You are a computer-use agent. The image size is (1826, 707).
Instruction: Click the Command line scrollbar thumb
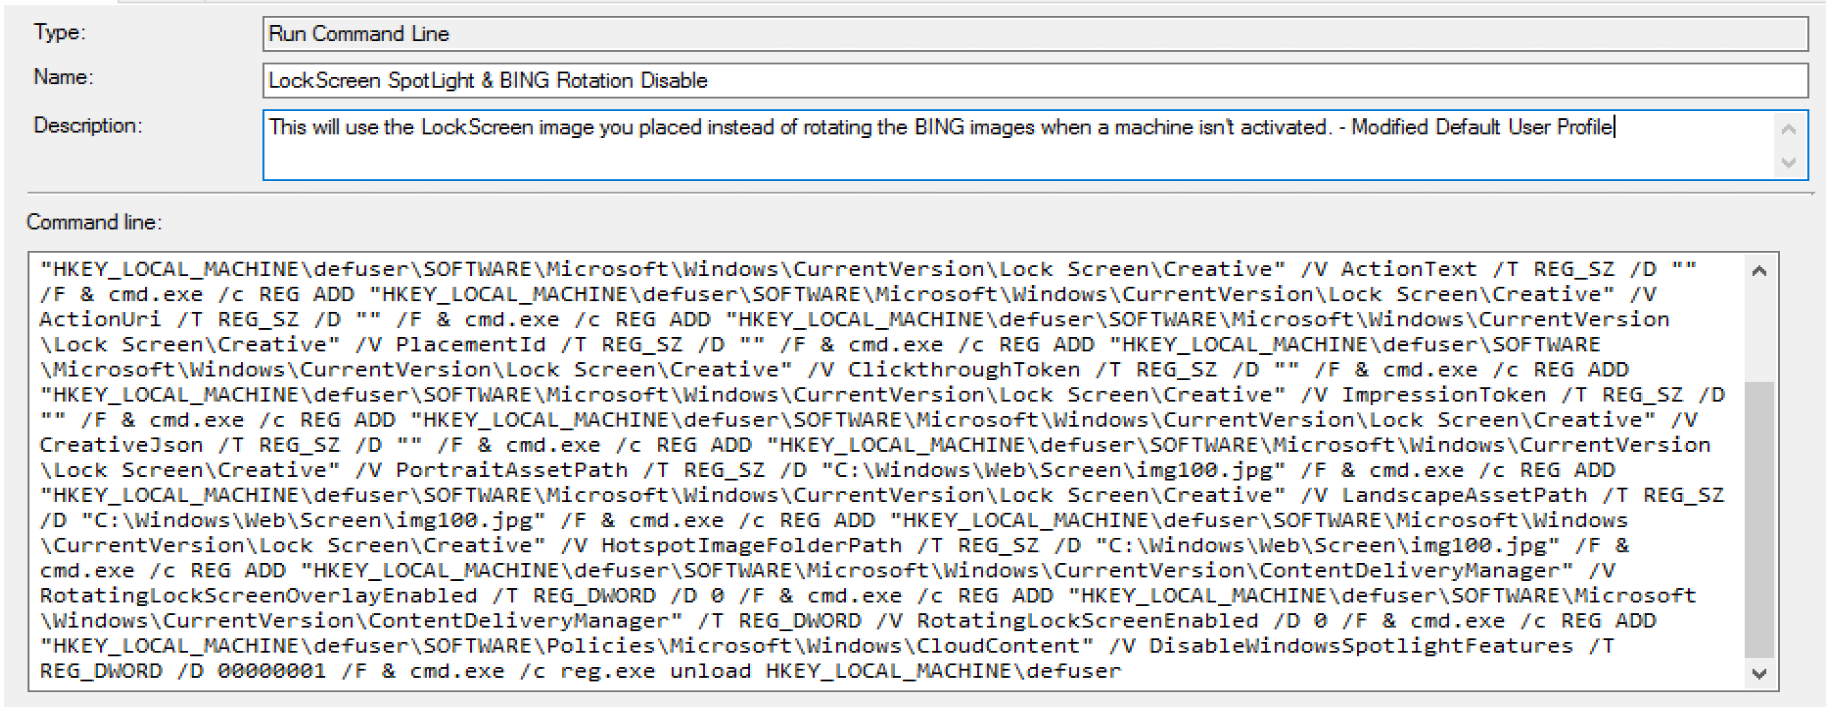[1759, 520]
